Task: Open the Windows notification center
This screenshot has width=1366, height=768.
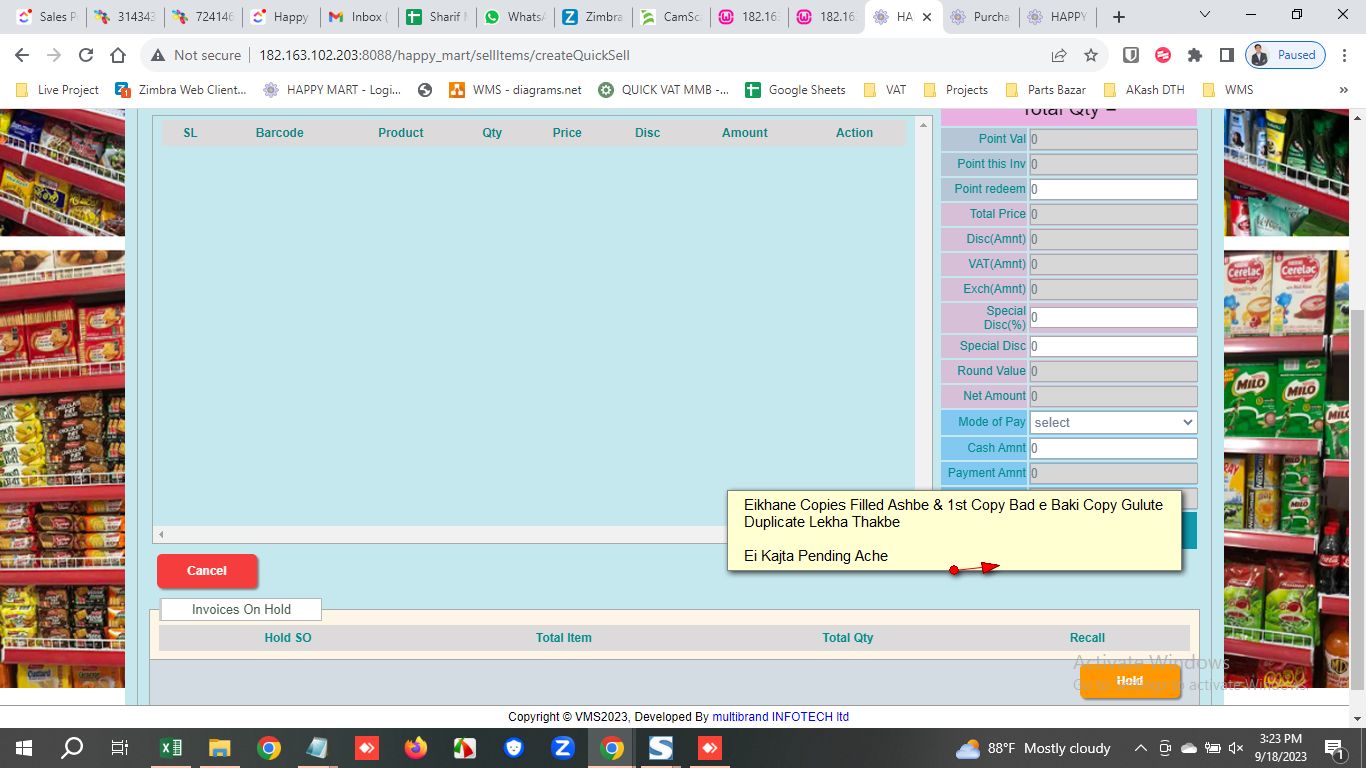Action: pyautogui.click(x=1334, y=748)
